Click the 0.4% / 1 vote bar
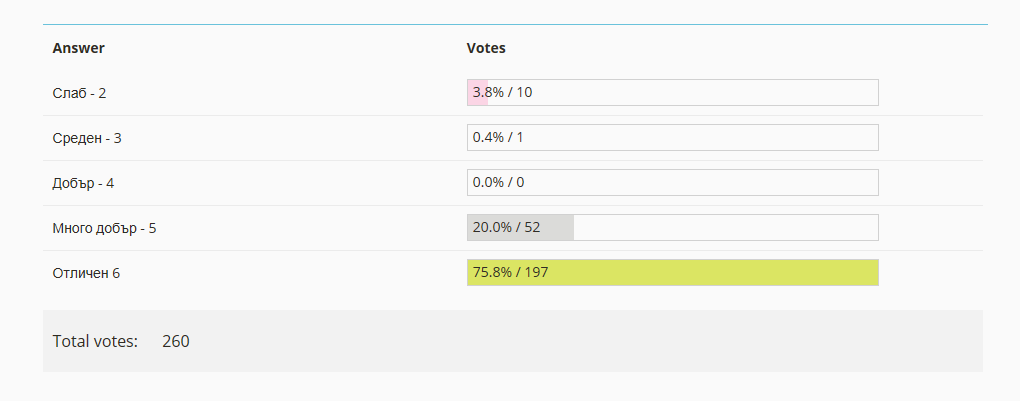This screenshot has width=1020, height=401. [673, 137]
